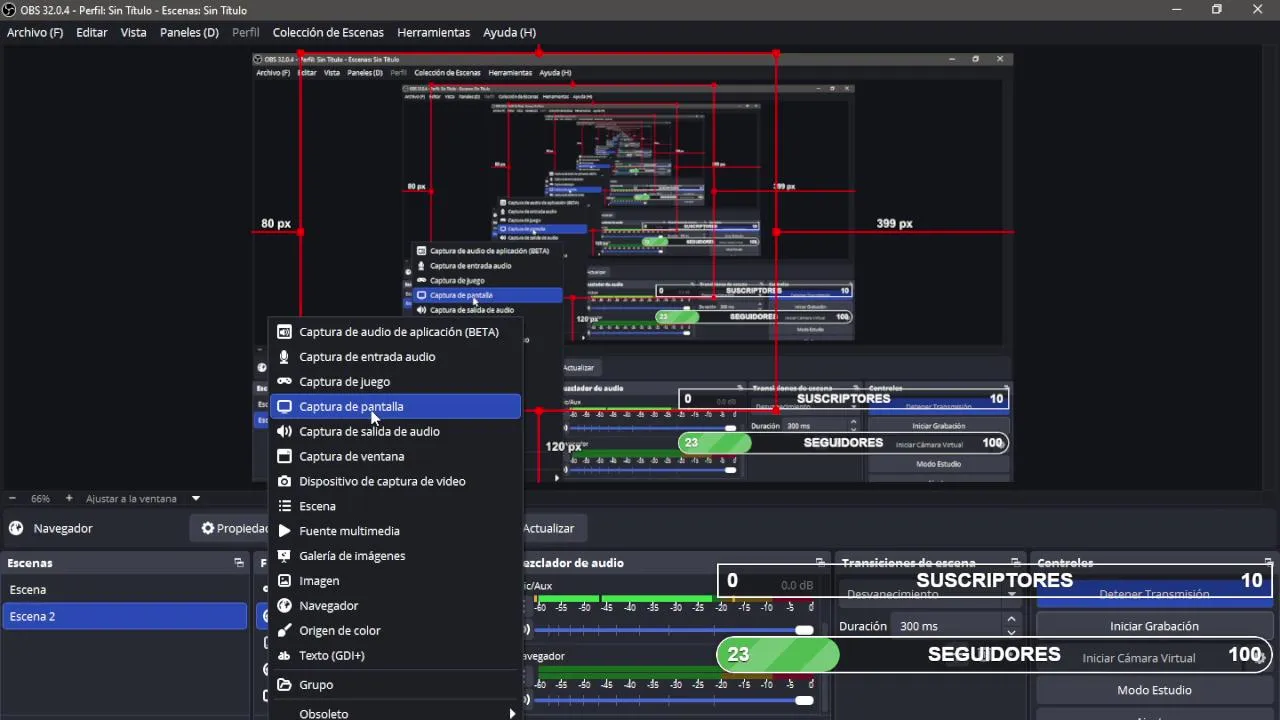Viewport: 1280px width, 720px height.
Task: Select Grupo from the source list menu
Action: 396,685
